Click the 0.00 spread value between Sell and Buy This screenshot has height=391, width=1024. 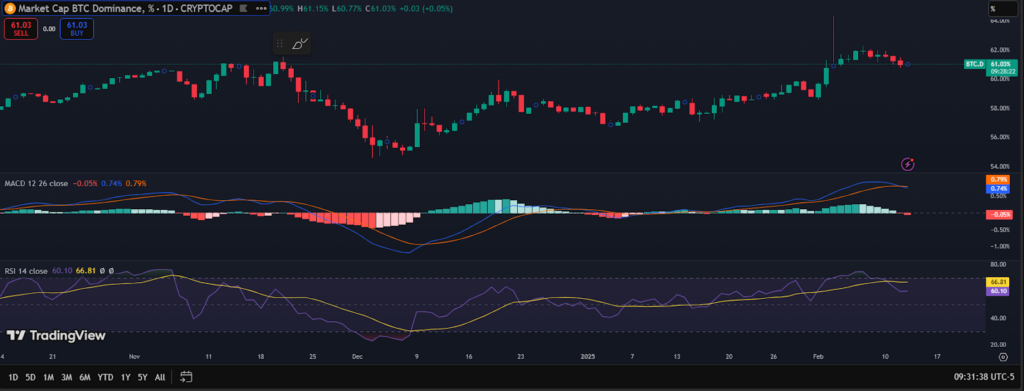pos(49,29)
